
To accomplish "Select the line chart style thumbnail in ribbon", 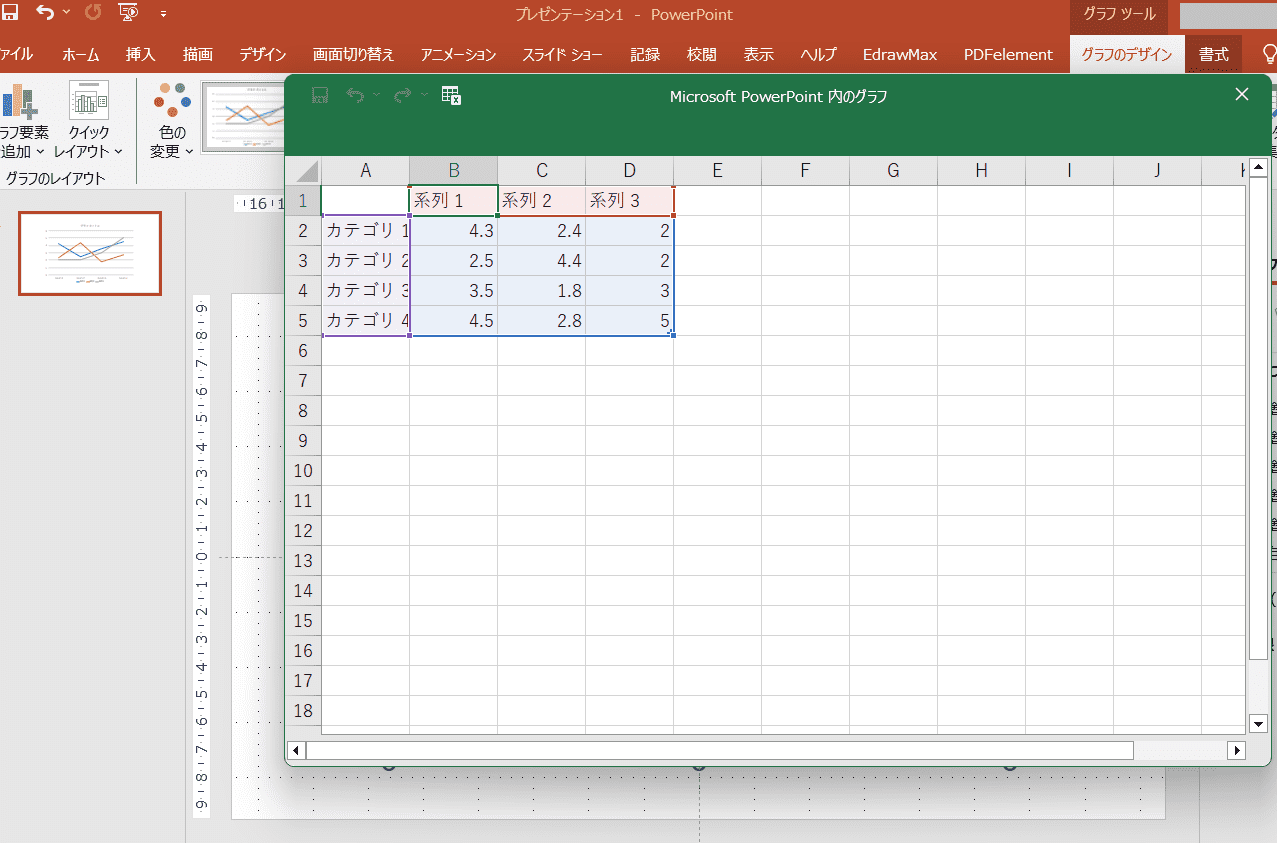I will tap(243, 117).
